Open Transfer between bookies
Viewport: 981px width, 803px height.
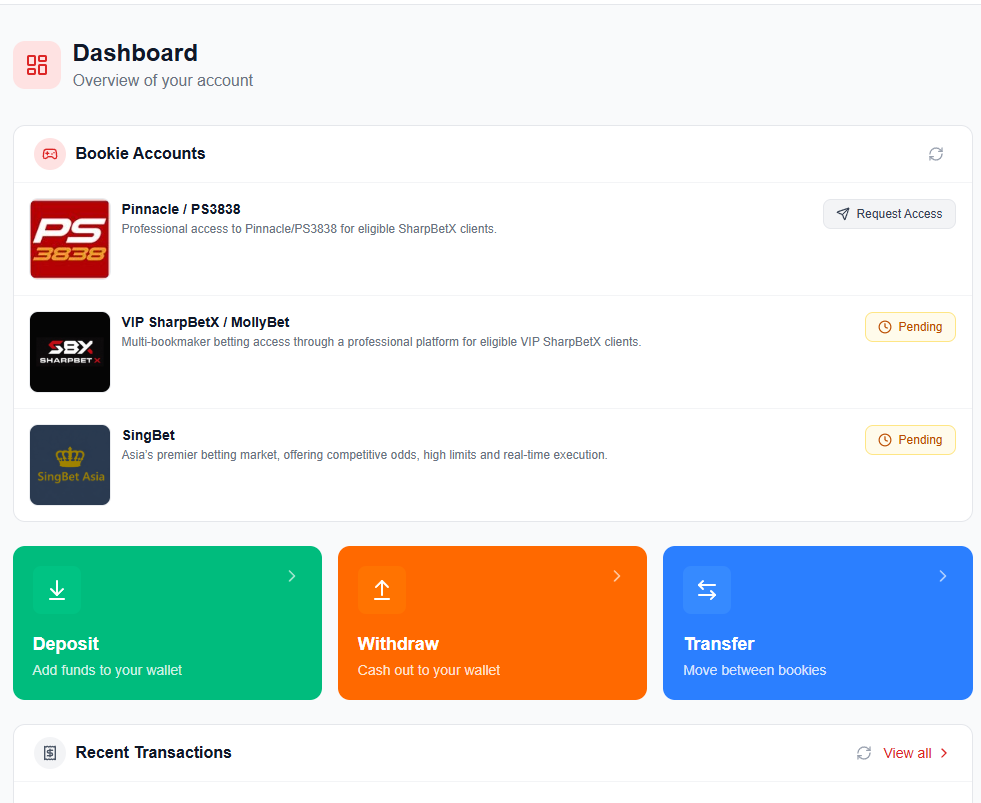point(818,623)
